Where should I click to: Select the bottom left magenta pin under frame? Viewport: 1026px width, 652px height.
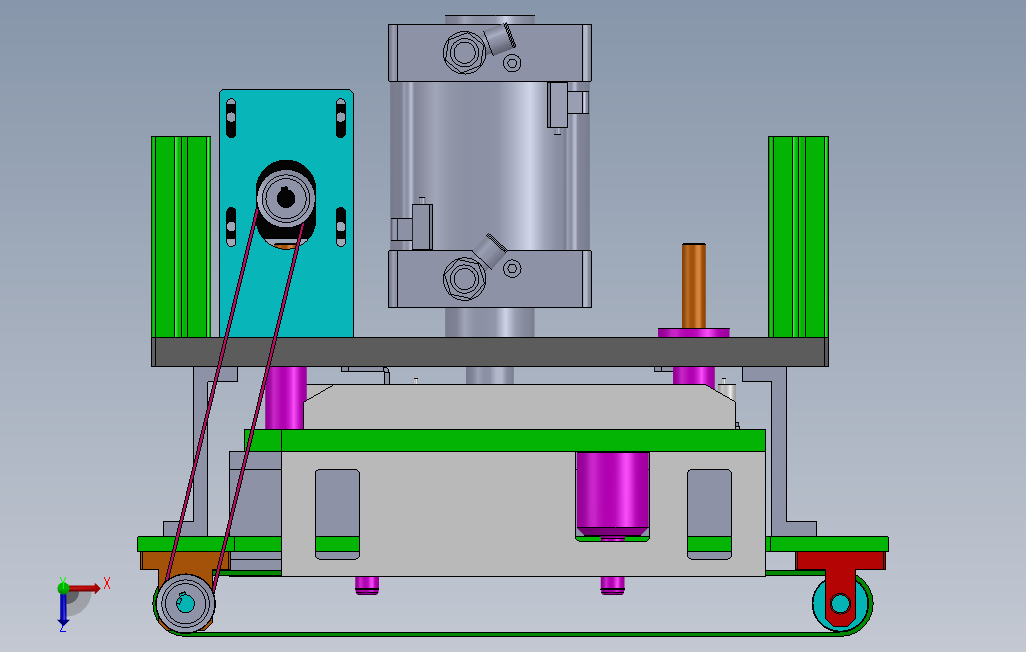(x=367, y=585)
